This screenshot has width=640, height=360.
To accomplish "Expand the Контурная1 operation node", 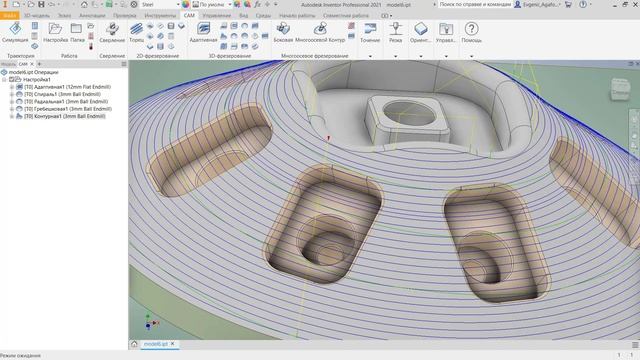I will pos(12,116).
